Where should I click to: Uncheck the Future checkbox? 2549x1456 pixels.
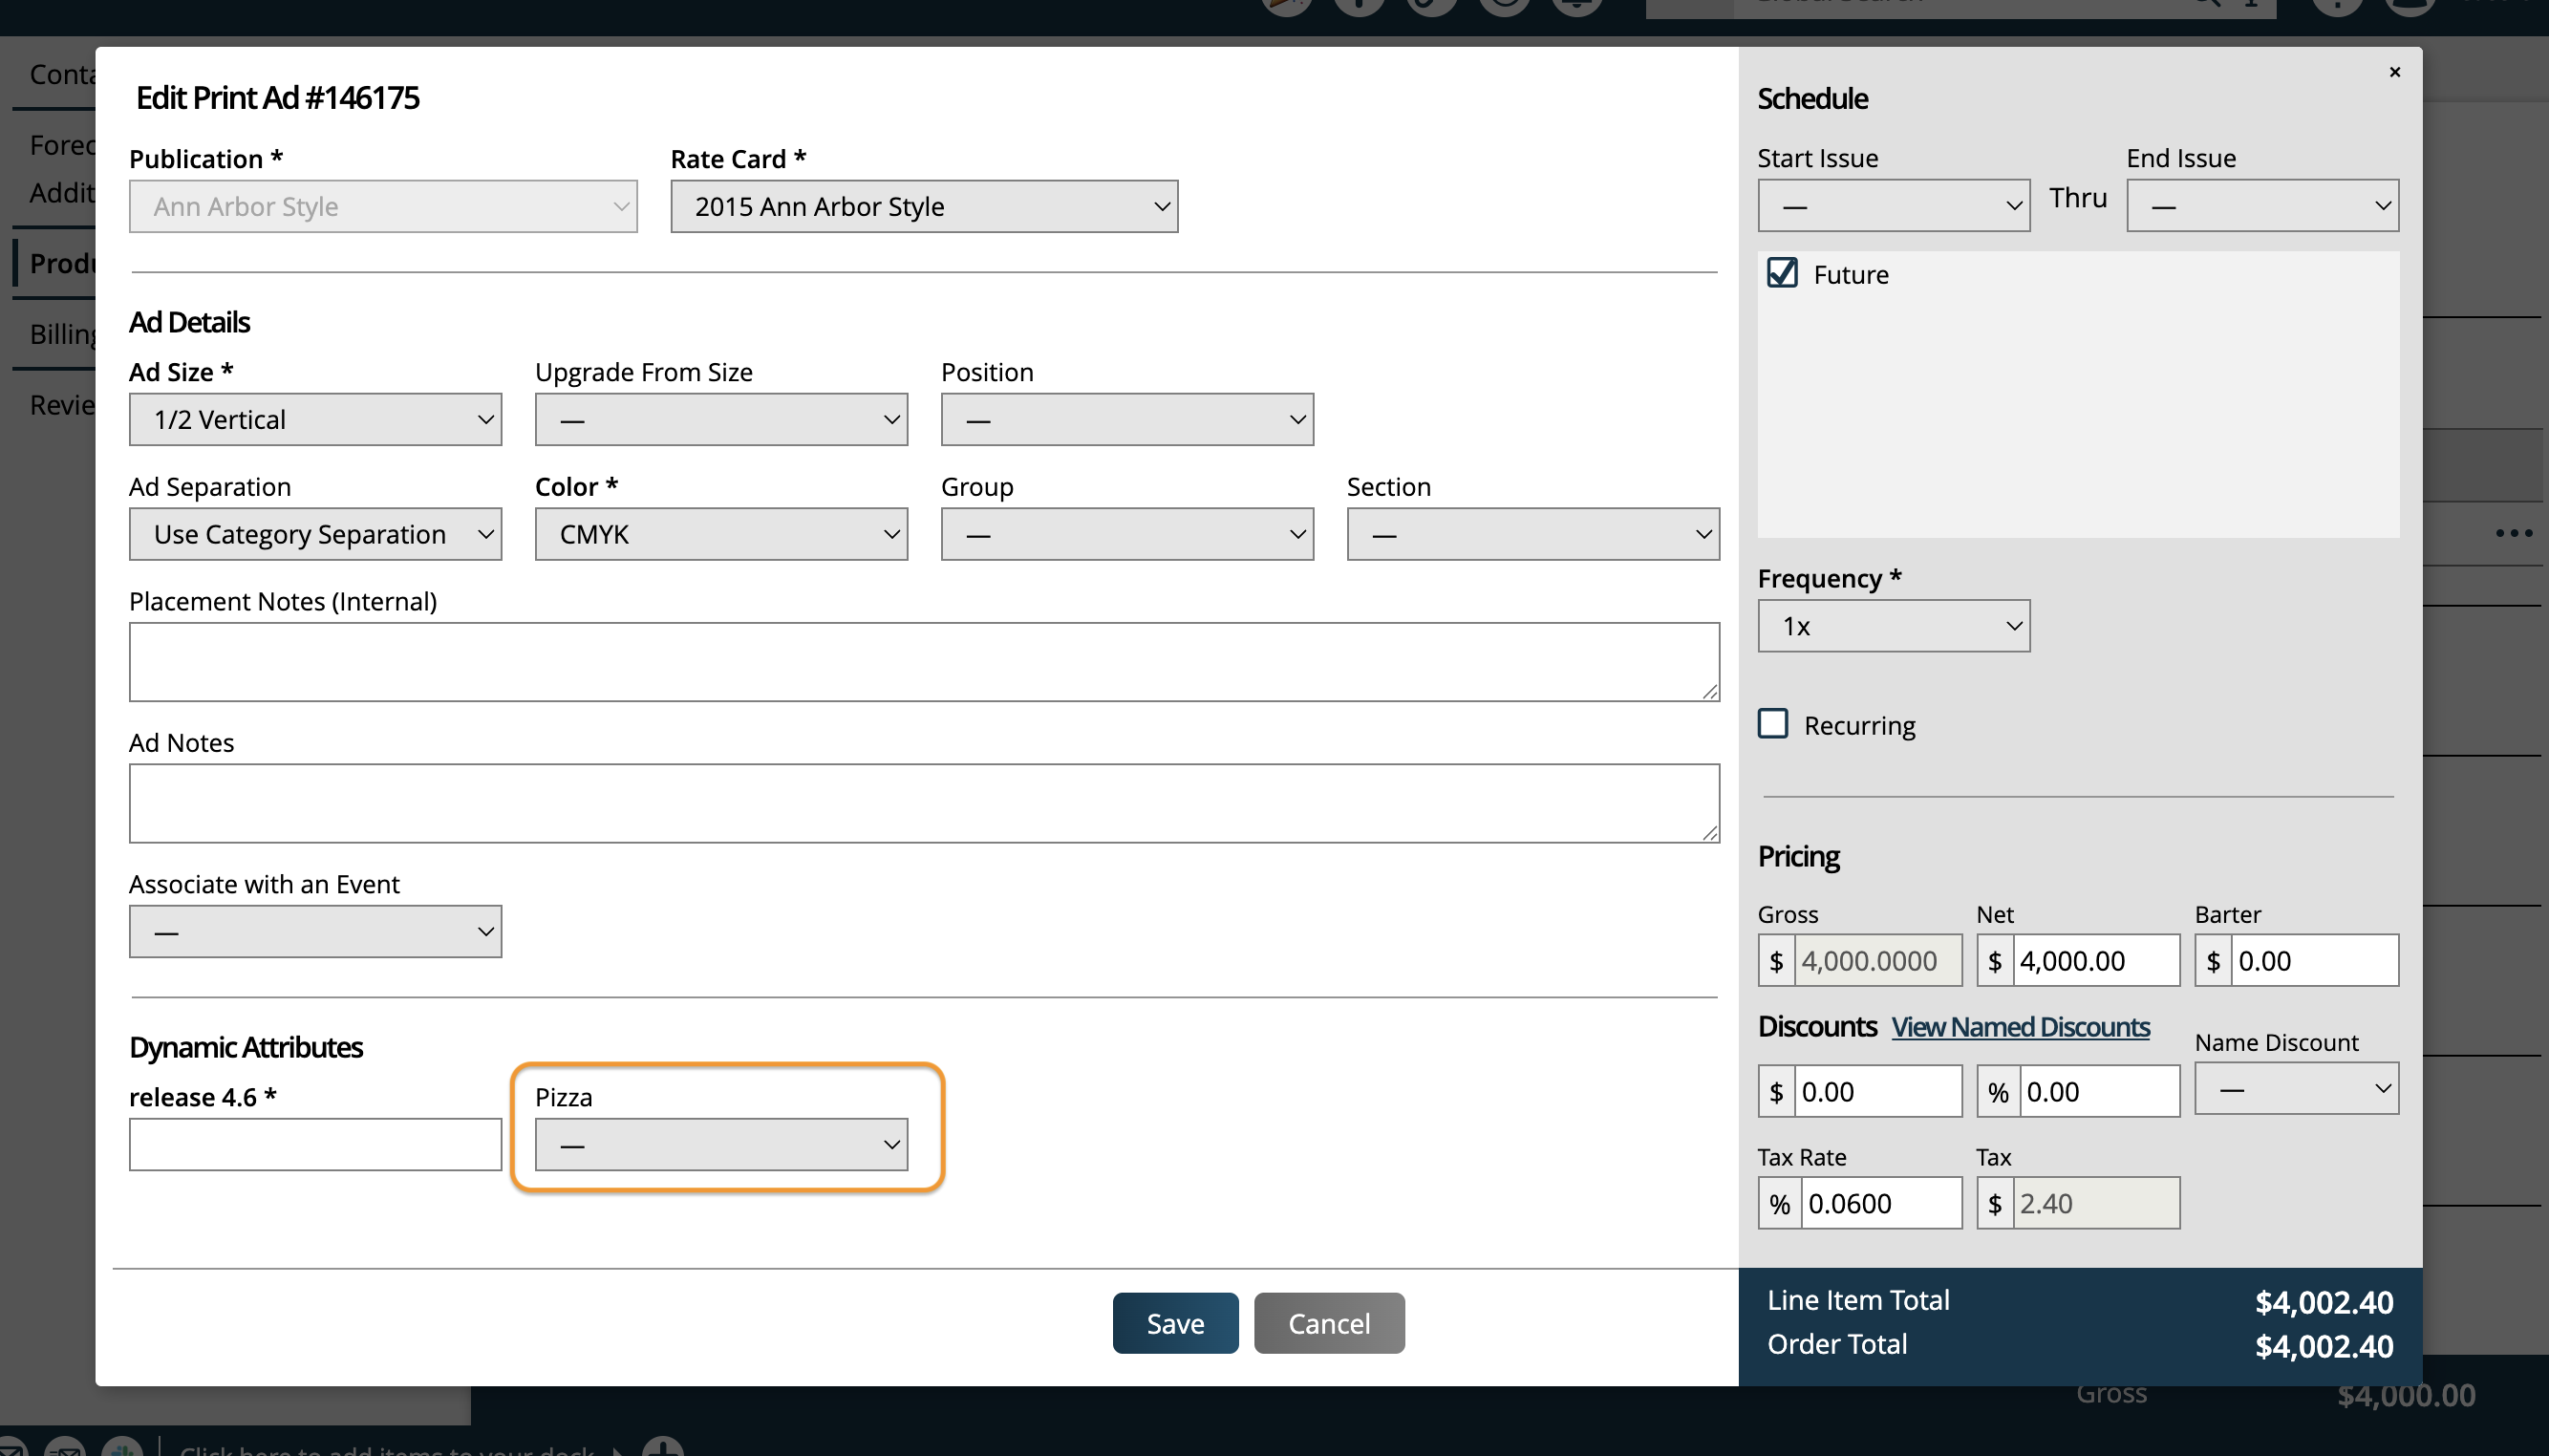pyautogui.click(x=1782, y=273)
